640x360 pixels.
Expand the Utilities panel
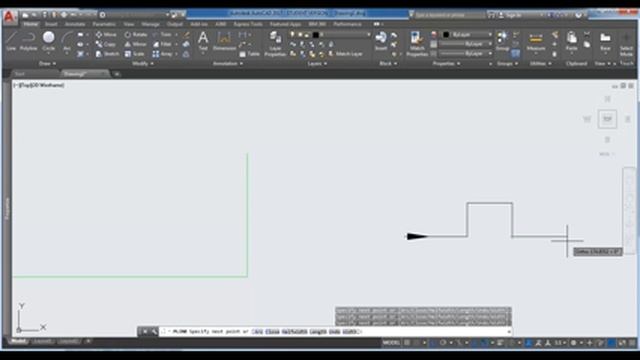(x=540, y=64)
